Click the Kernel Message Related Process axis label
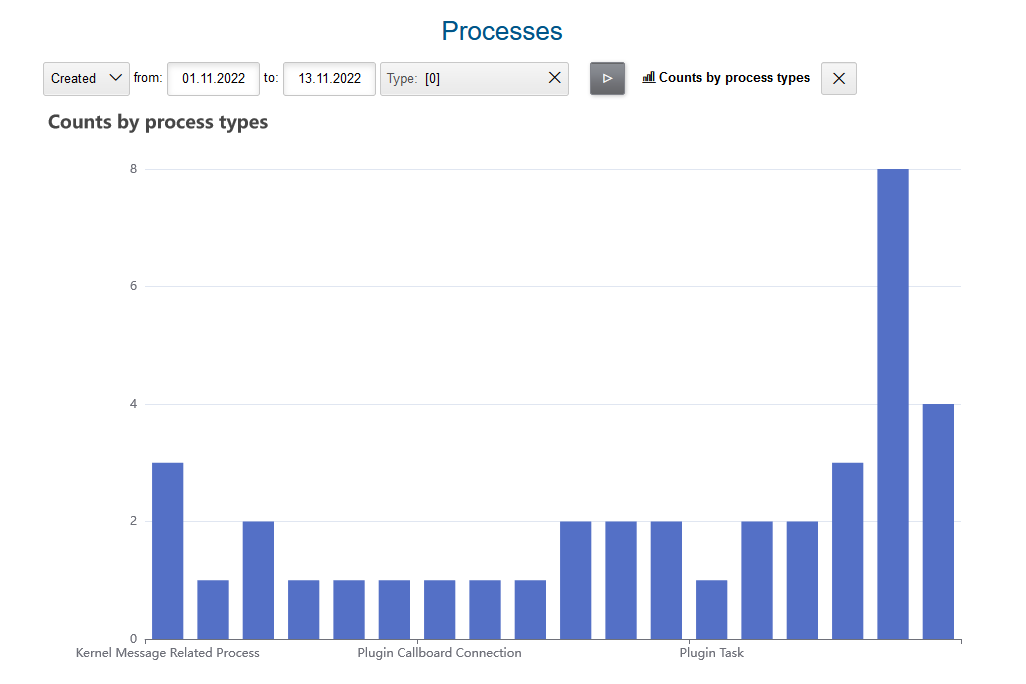 (168, 653)
